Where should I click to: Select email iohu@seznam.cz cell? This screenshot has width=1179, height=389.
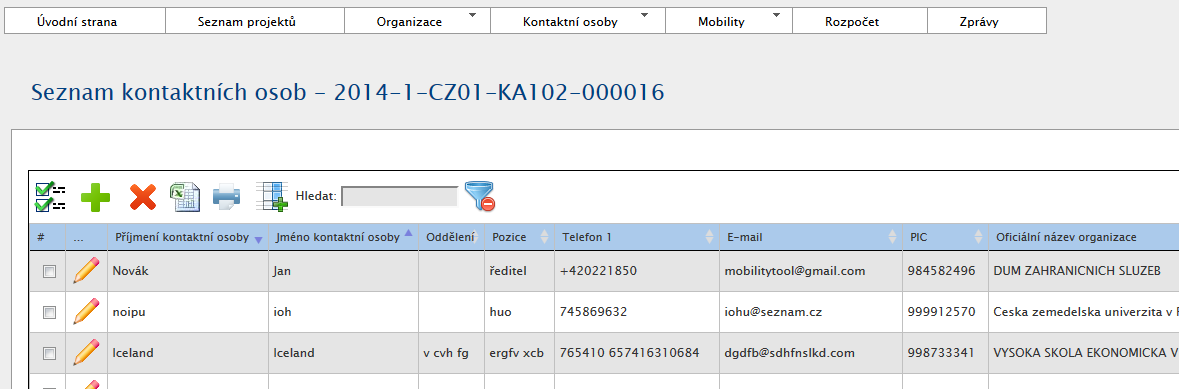pyautogui.click(x=811, y=312)
